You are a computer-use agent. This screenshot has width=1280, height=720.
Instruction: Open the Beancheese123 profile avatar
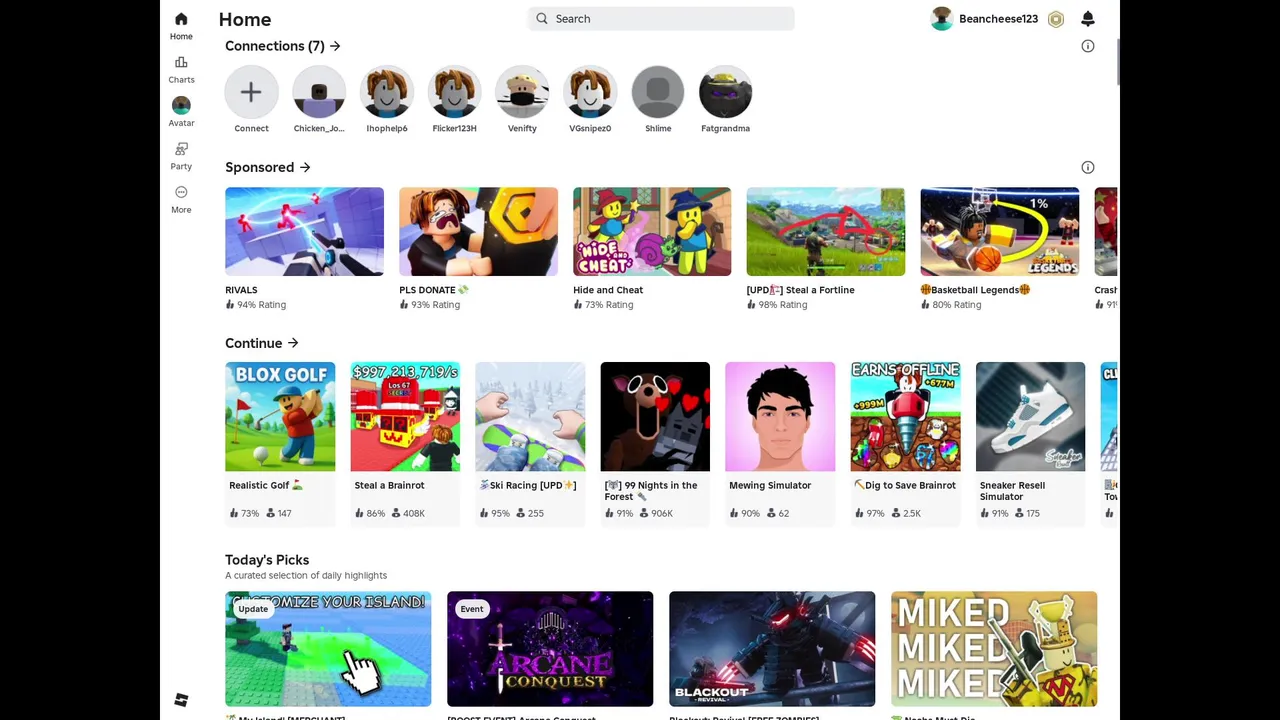click(x=941, y=19)
